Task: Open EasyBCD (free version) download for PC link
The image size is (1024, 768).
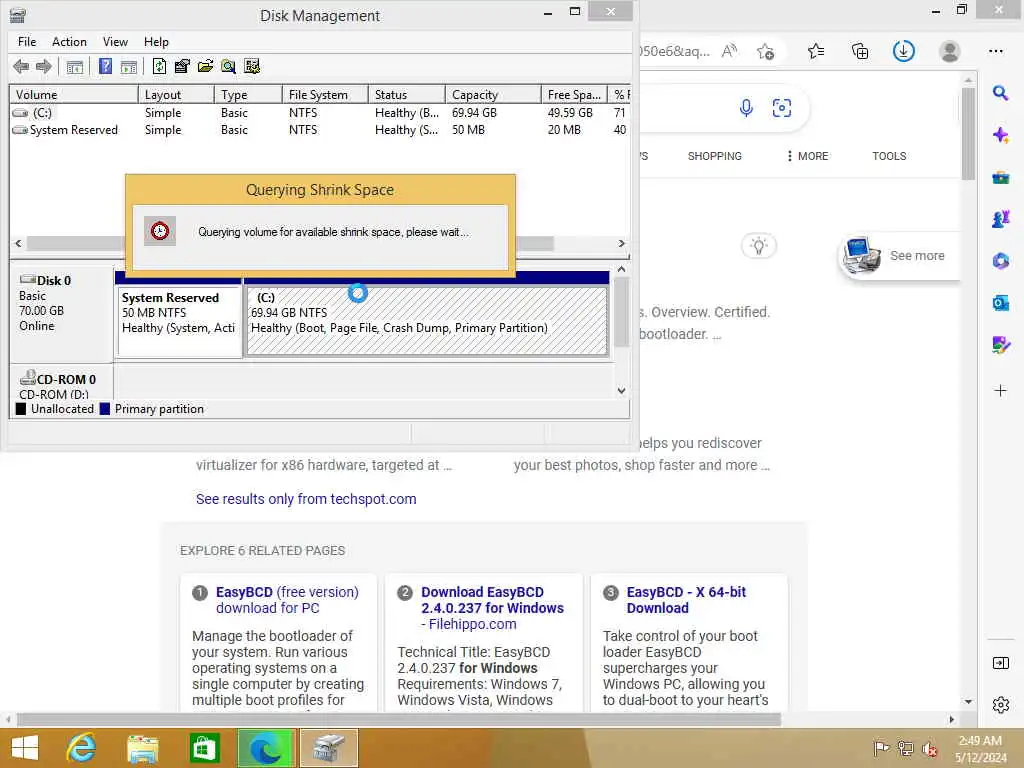Action: pos(287,600)
